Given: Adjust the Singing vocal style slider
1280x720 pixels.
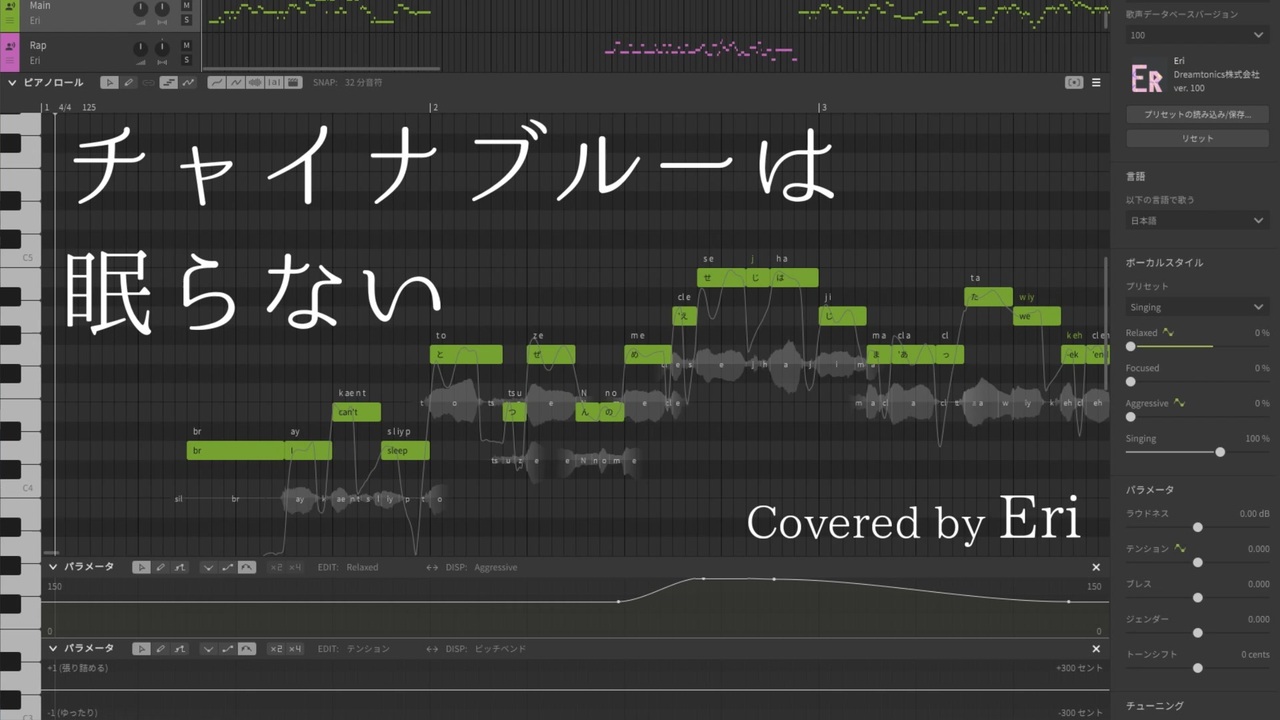Looking at the screenshot, I should click(1220, 452).
